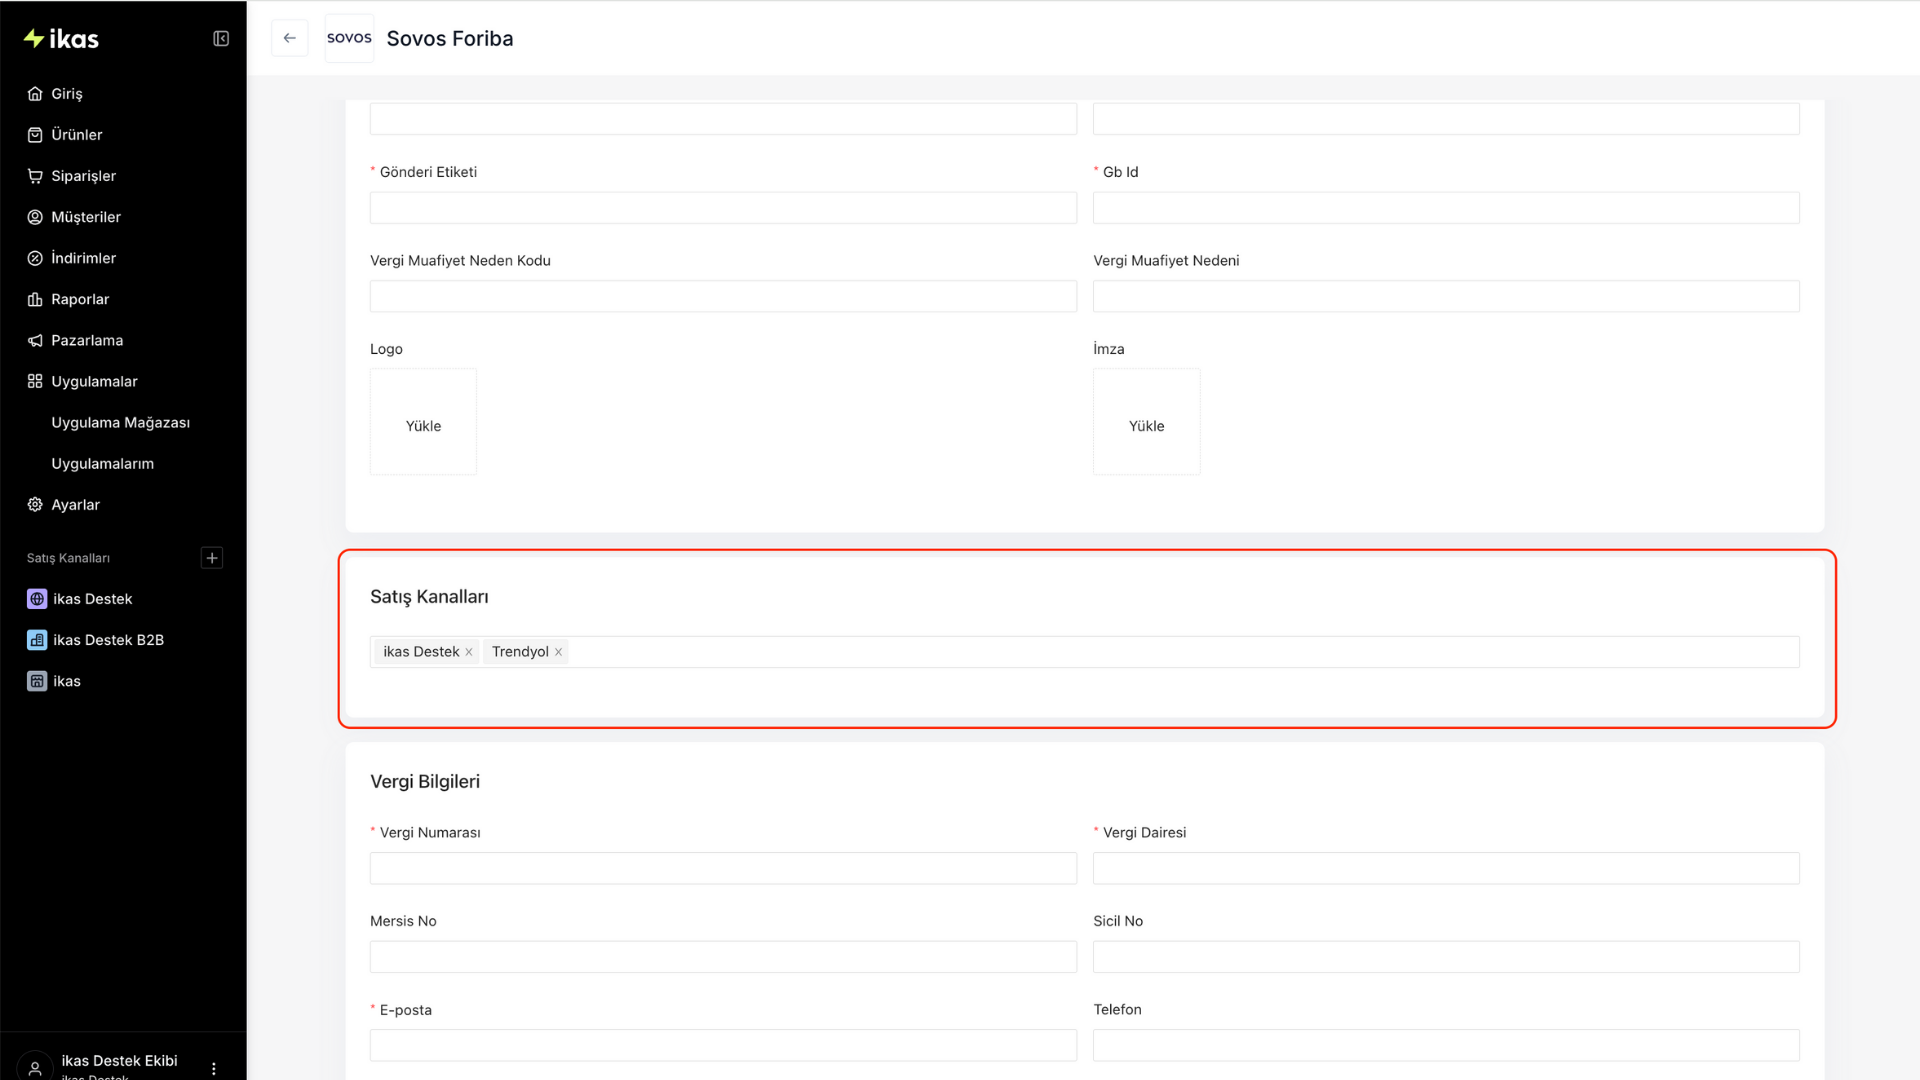Click the ikas store channel icon
The image size is (1920, 1080).
(x=37, y=681)
